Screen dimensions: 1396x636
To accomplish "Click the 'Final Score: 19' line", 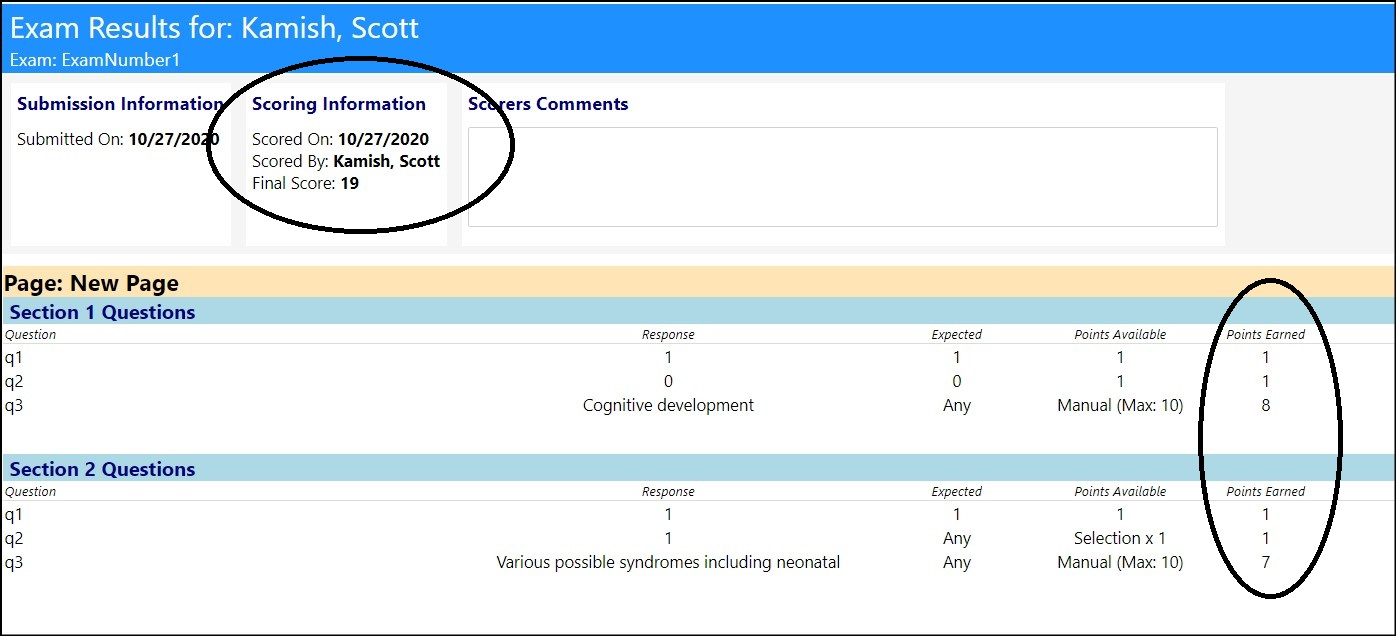I will (305, 183).
